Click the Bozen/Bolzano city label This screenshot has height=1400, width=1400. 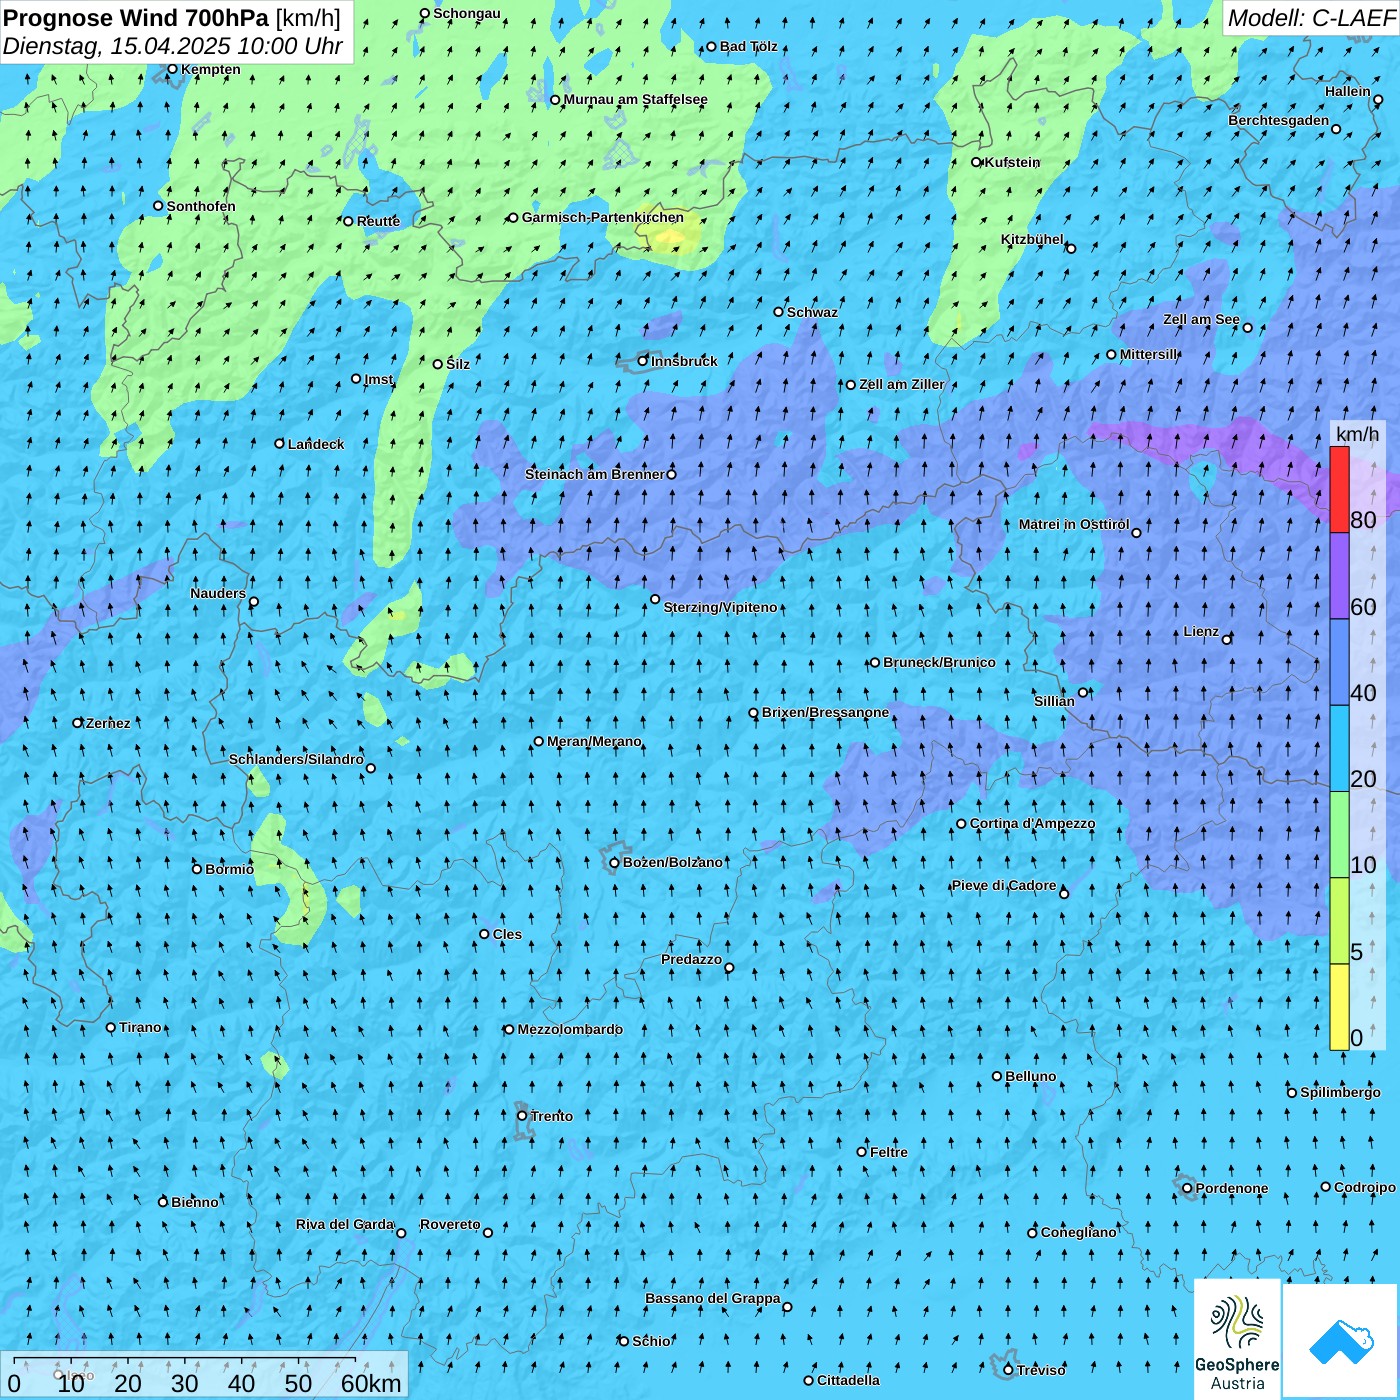click(x=672, y=862)
